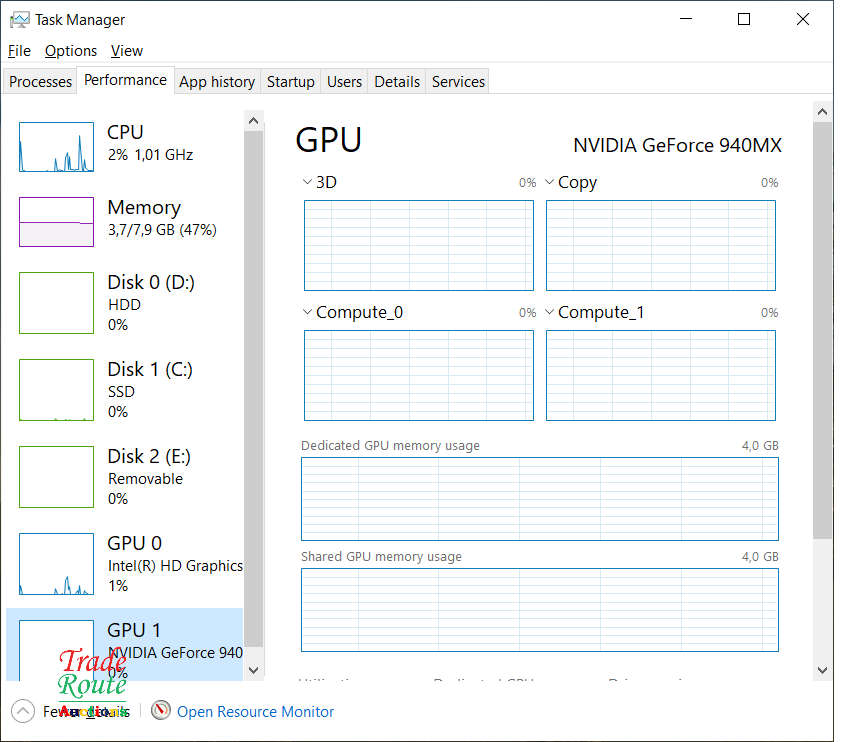Switch to the Processes tab

click(41, 82)
